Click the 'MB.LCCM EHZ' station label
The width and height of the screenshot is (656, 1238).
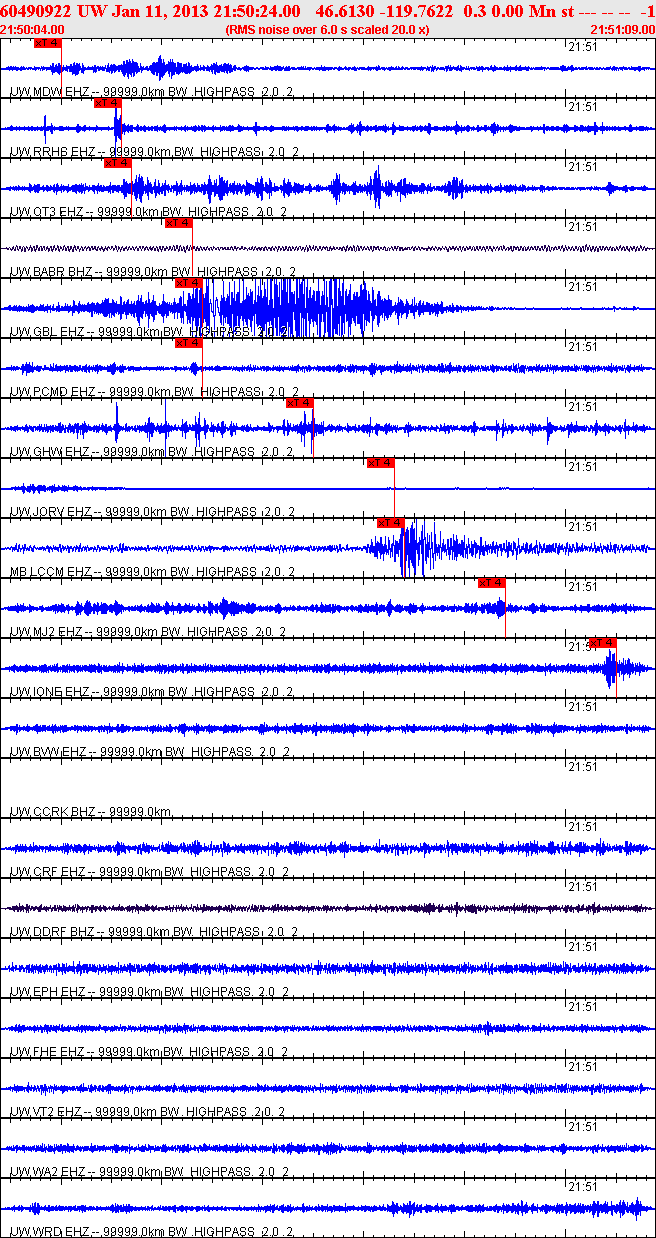tap(50, 572)
